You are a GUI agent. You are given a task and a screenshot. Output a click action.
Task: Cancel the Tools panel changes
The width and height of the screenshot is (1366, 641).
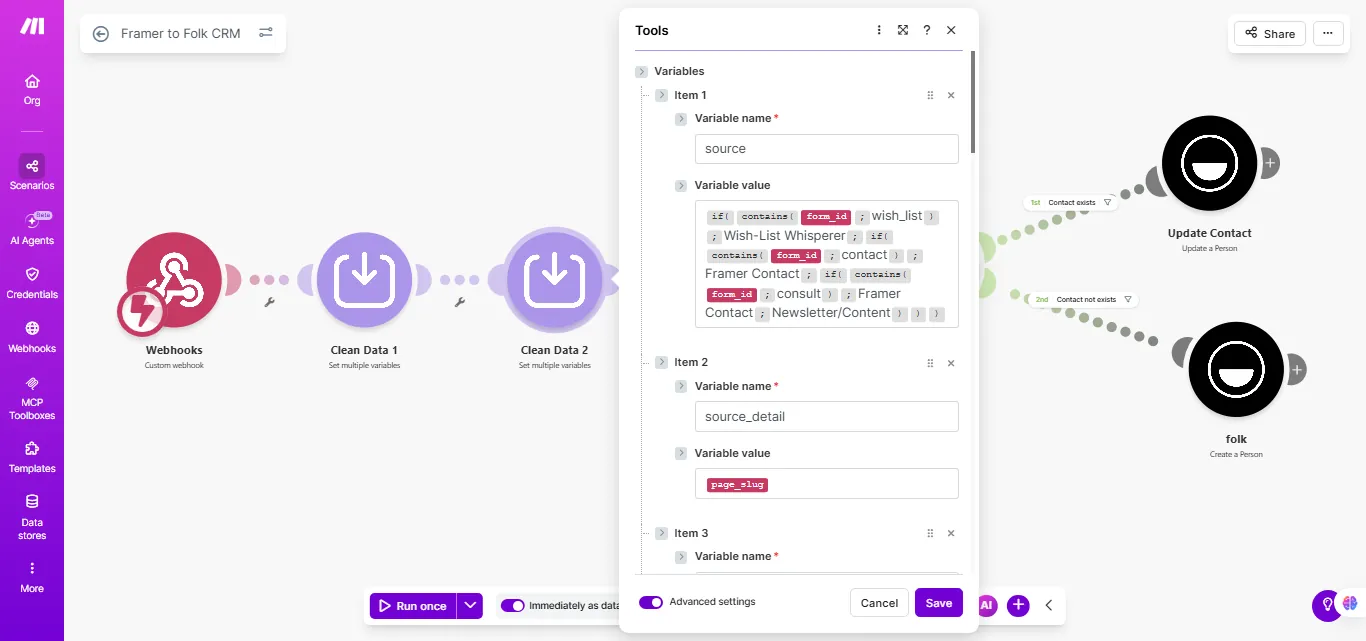[x=879, y=603]
